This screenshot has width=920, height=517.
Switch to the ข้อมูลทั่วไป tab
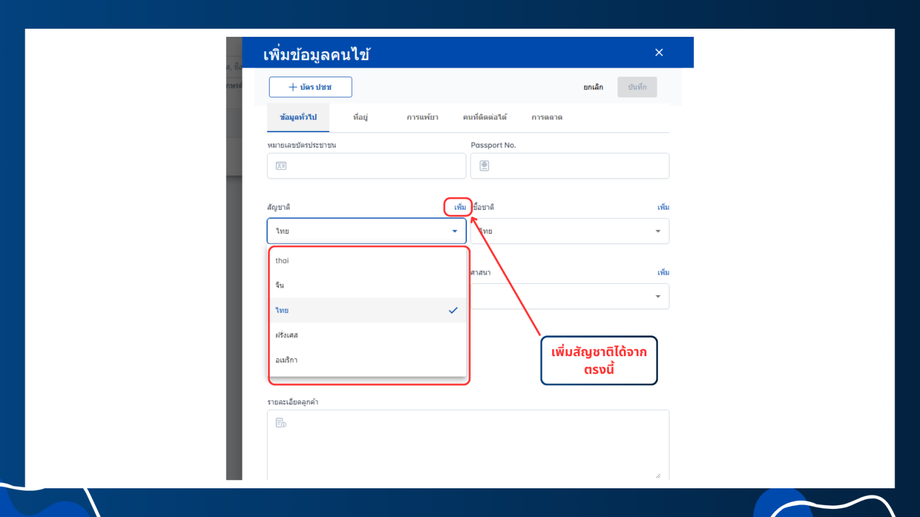pyautogui.click(x=298, y=117)
